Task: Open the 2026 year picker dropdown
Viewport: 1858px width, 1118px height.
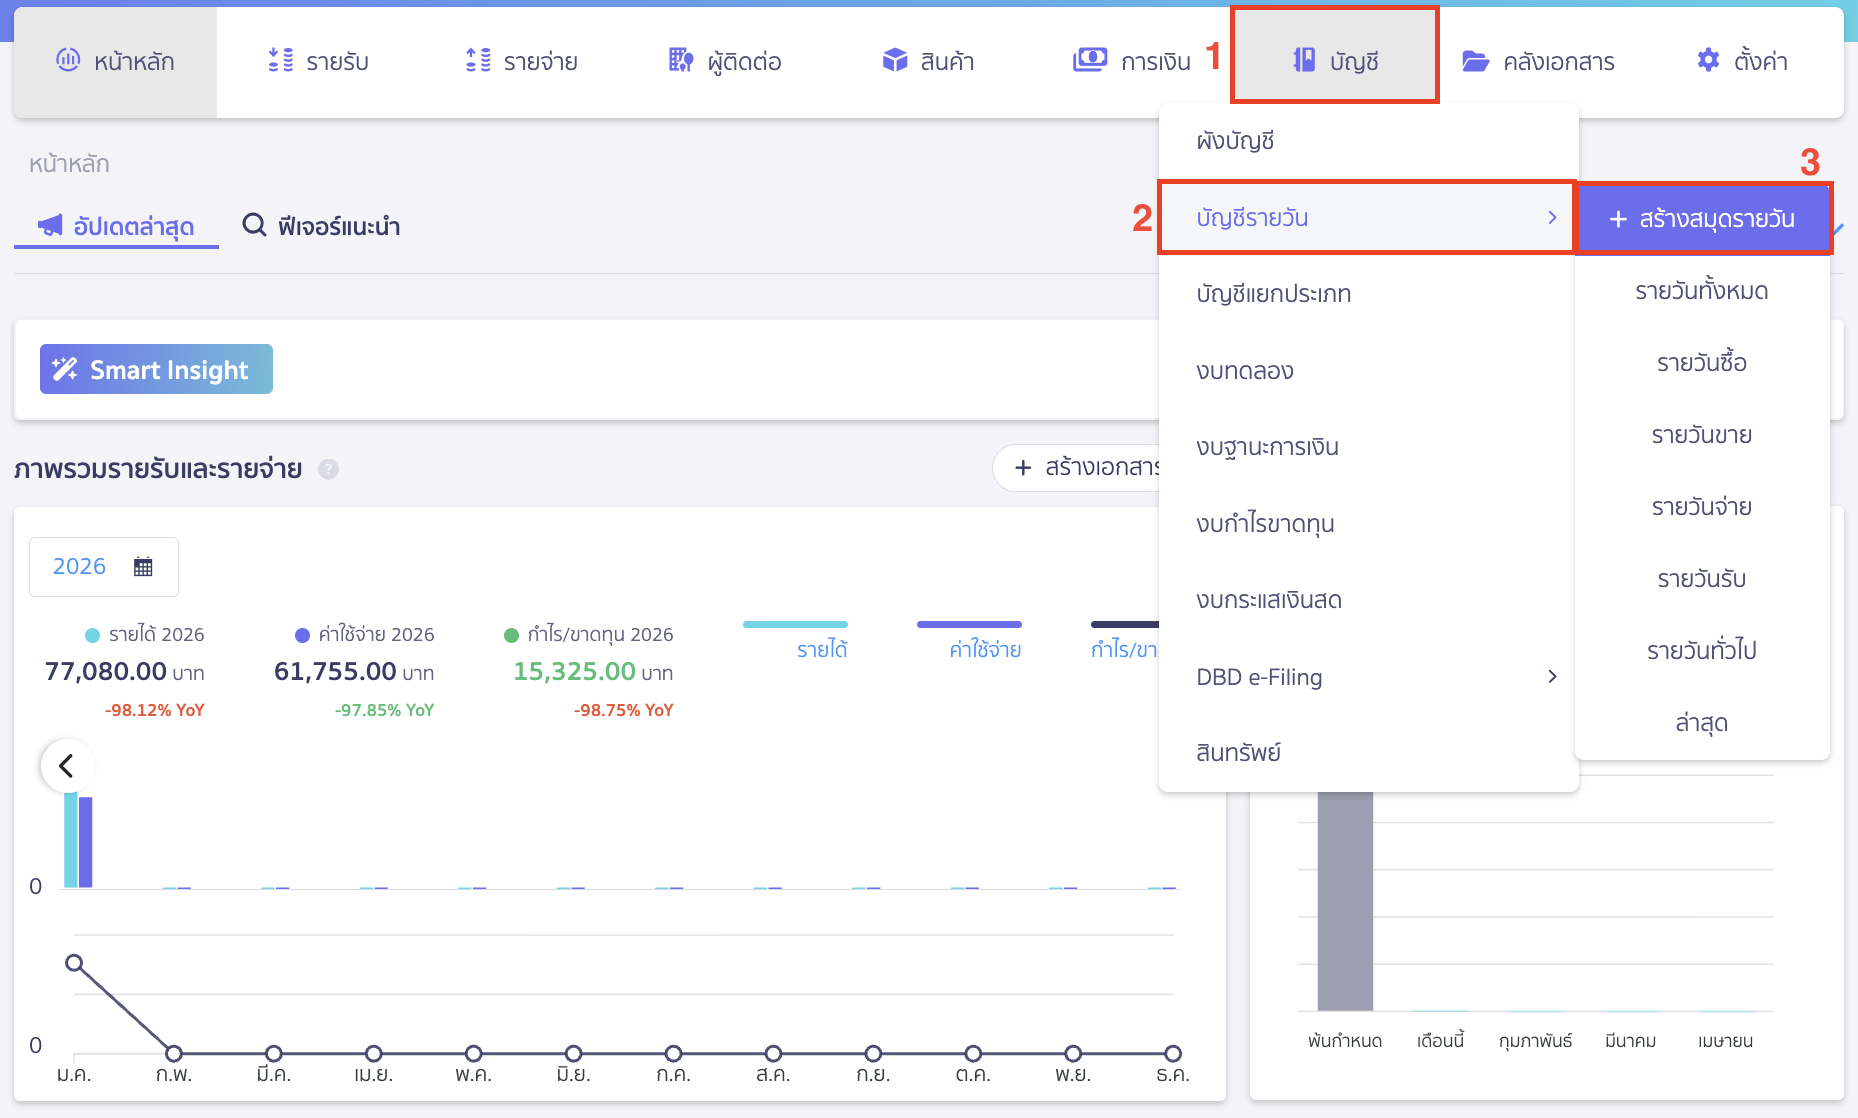Action: tap(103, 567)
